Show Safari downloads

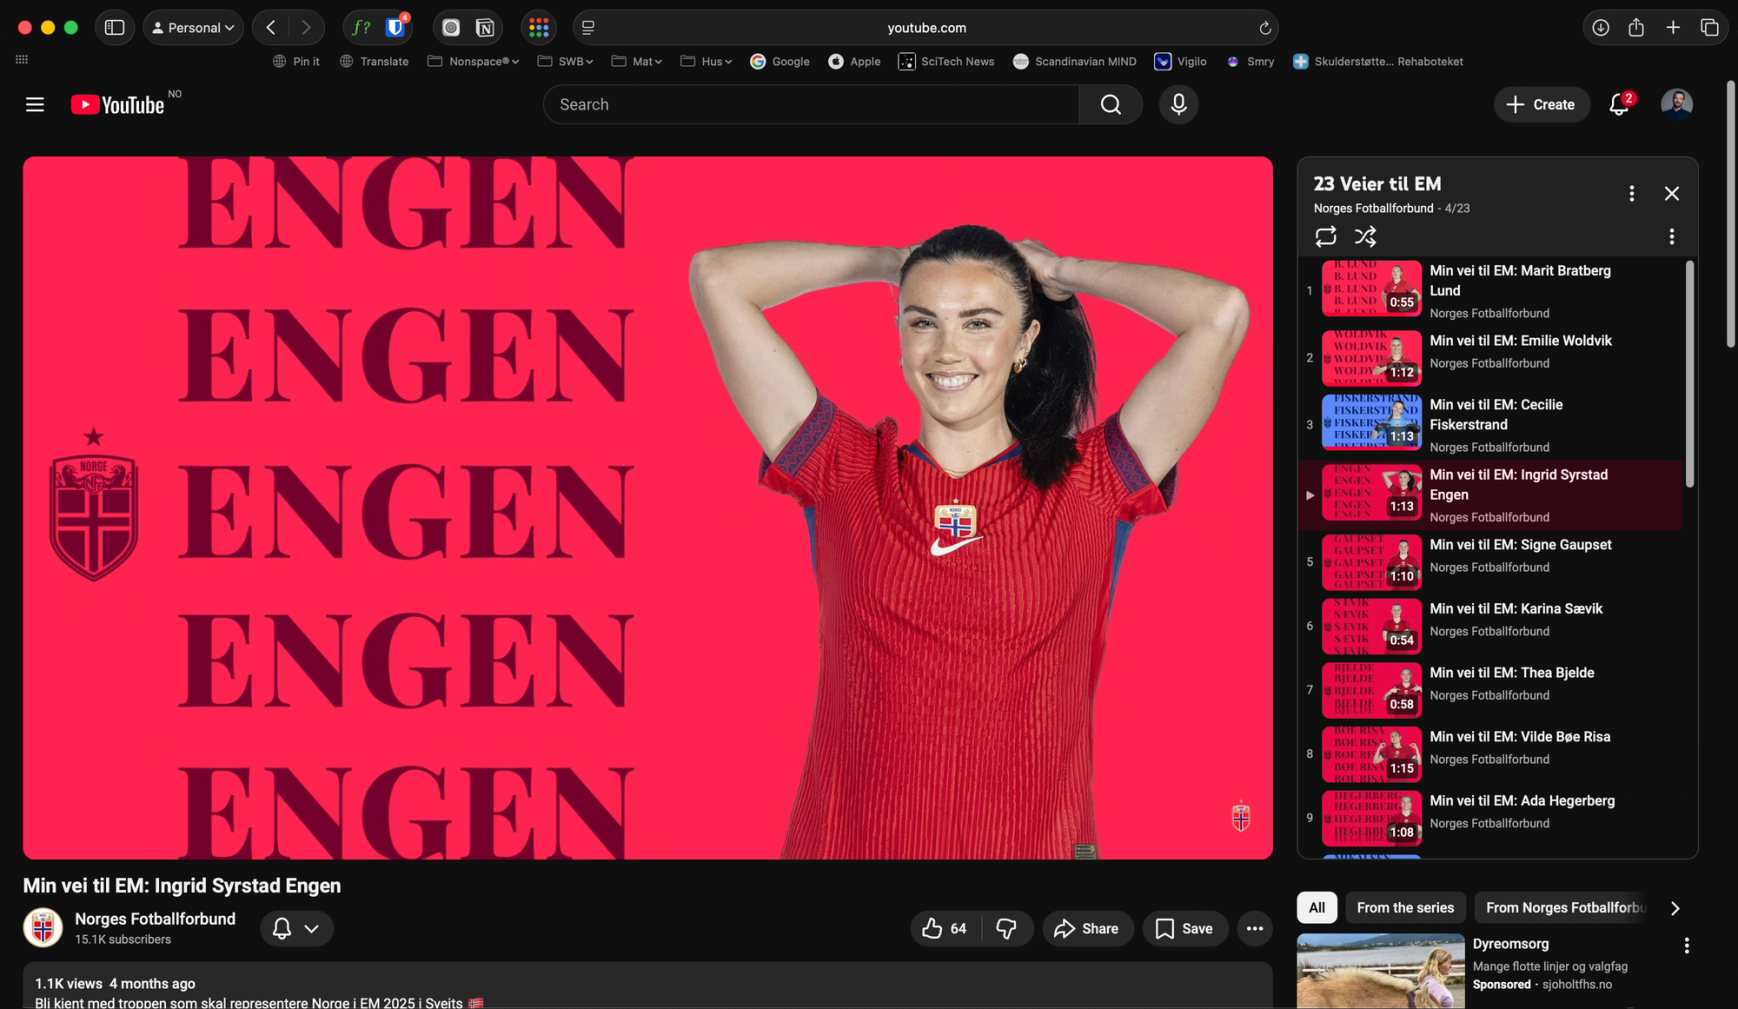coord(1600,28)
